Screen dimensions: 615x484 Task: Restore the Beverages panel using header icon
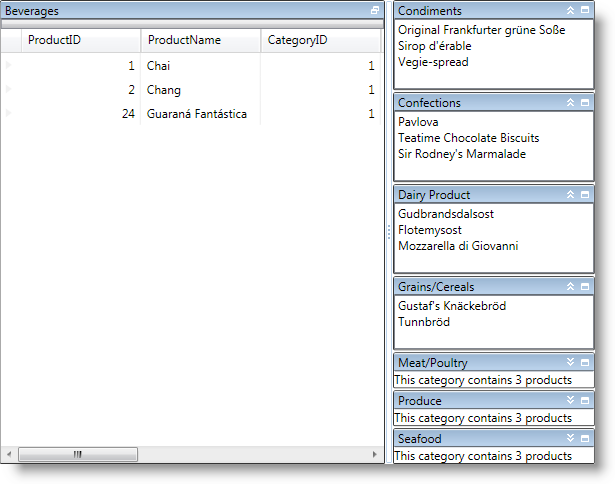(375, 10)
